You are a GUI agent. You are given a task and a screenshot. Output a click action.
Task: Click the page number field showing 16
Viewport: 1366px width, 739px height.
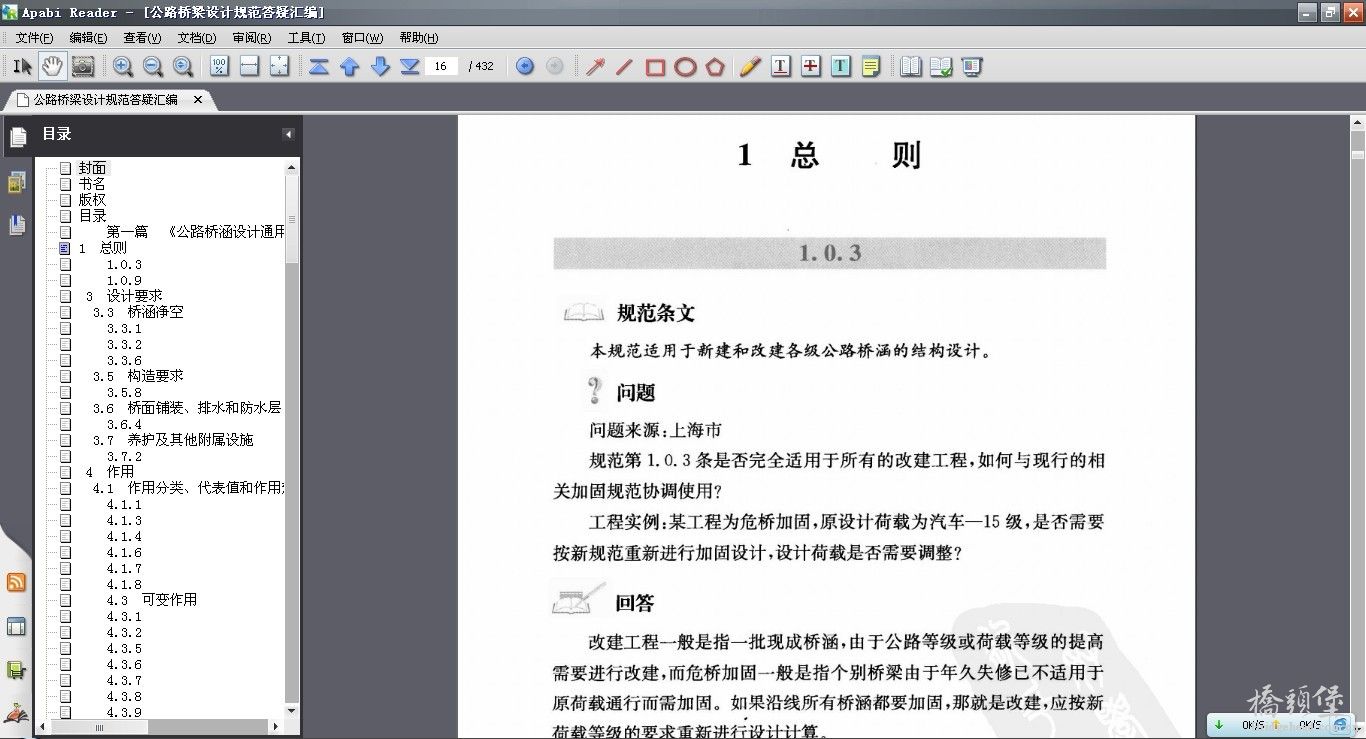pos(441,66)
